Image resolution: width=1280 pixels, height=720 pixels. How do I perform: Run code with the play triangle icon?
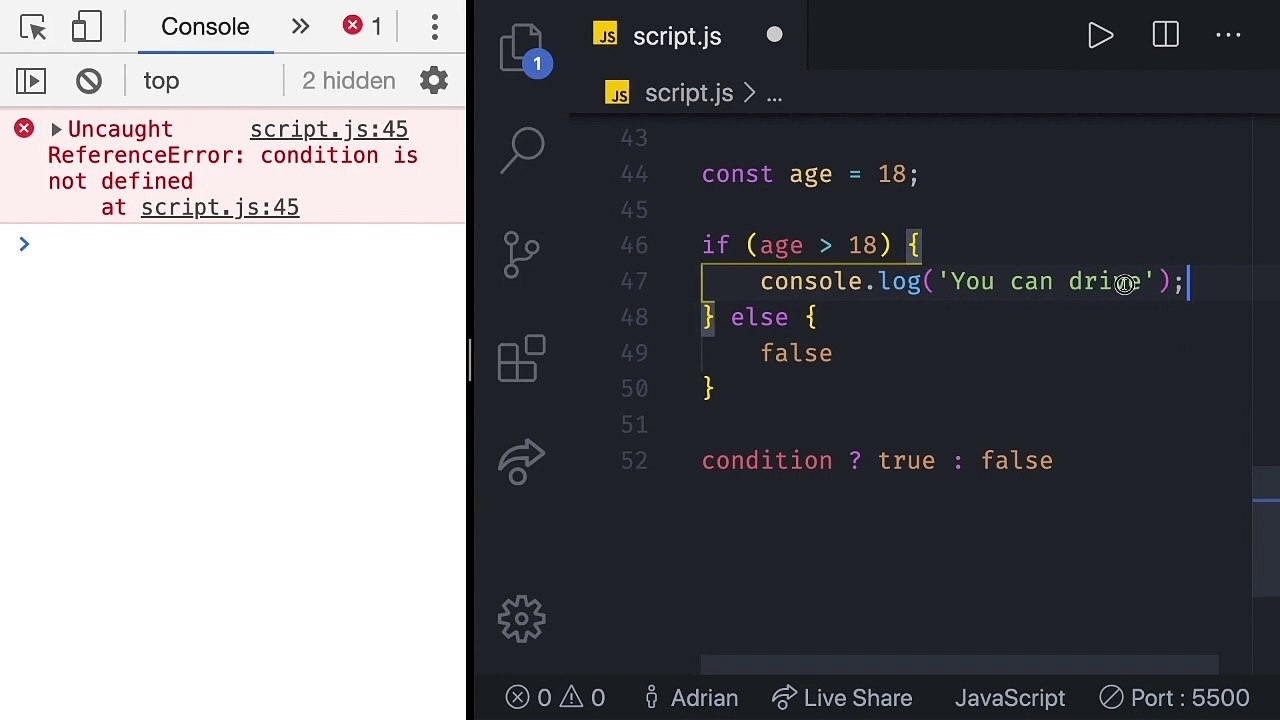point(1100,36)
